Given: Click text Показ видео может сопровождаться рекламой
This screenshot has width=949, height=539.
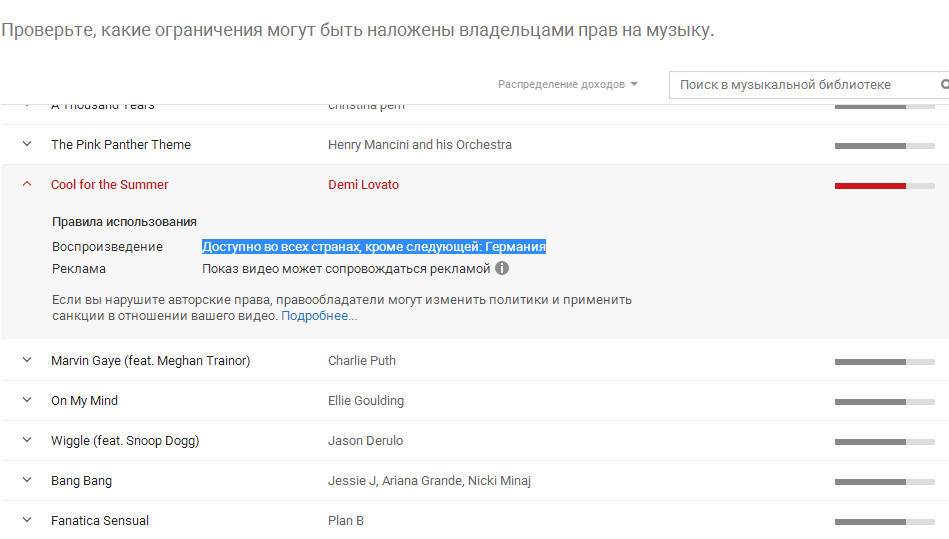Looking at the screenshot, I should click(x=346, y=269).
